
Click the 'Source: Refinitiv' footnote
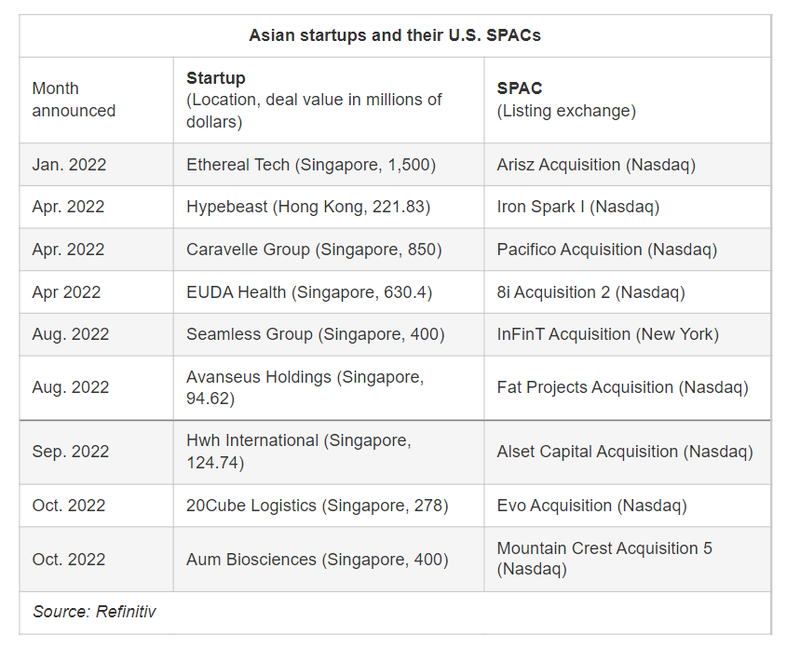[x=94, y=611]
